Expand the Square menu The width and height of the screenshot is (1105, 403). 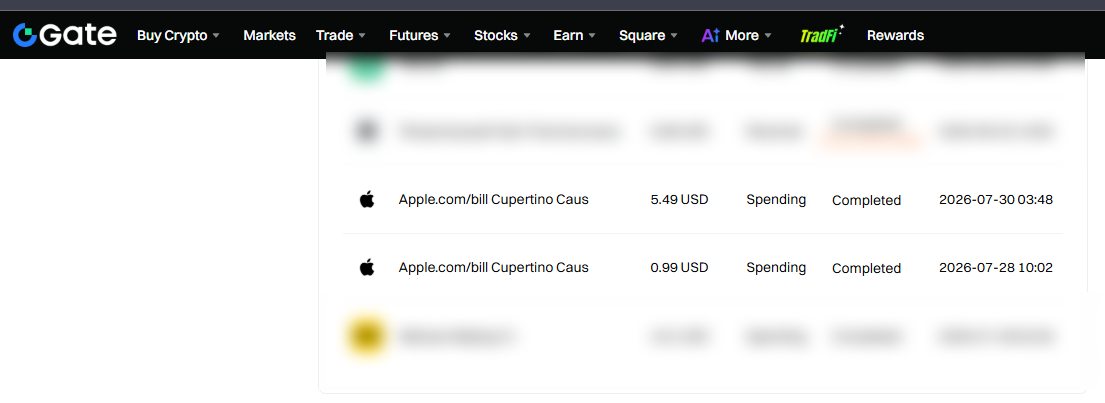pos(648,35)
